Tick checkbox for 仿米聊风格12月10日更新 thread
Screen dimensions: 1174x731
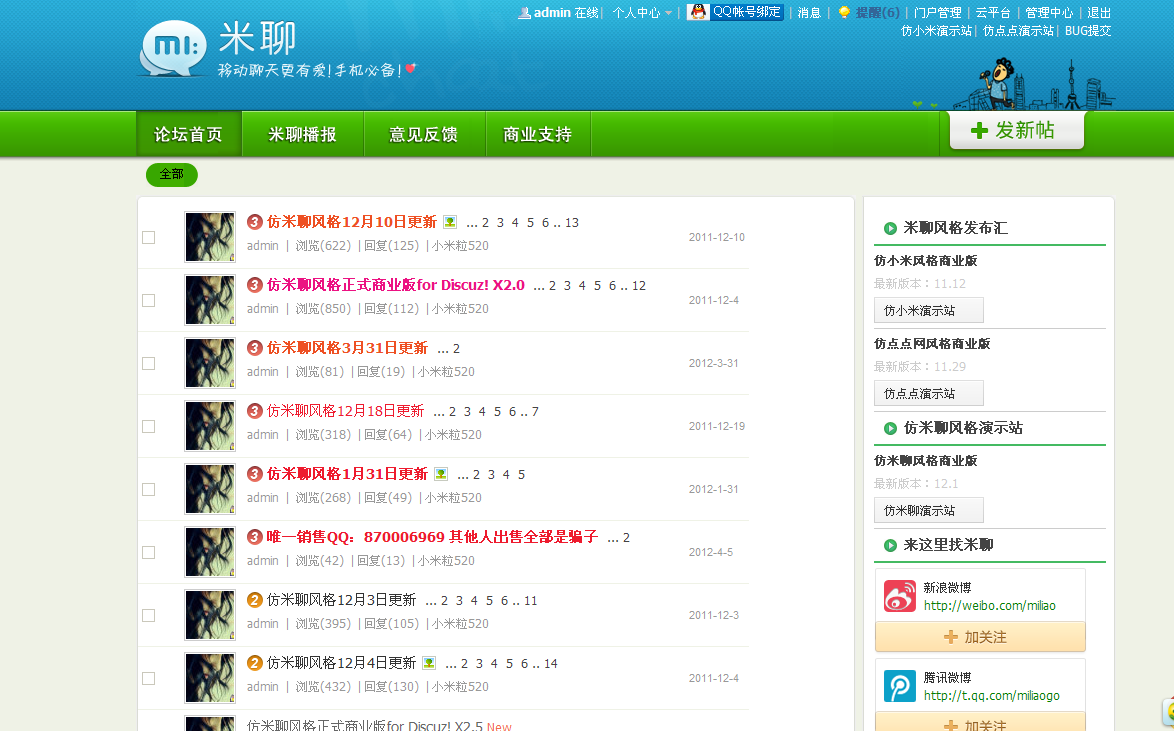click(x=148, y=237)
